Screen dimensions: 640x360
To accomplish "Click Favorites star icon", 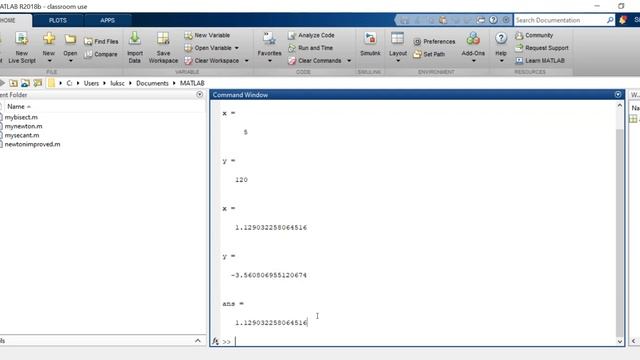I will pos(269,39).
